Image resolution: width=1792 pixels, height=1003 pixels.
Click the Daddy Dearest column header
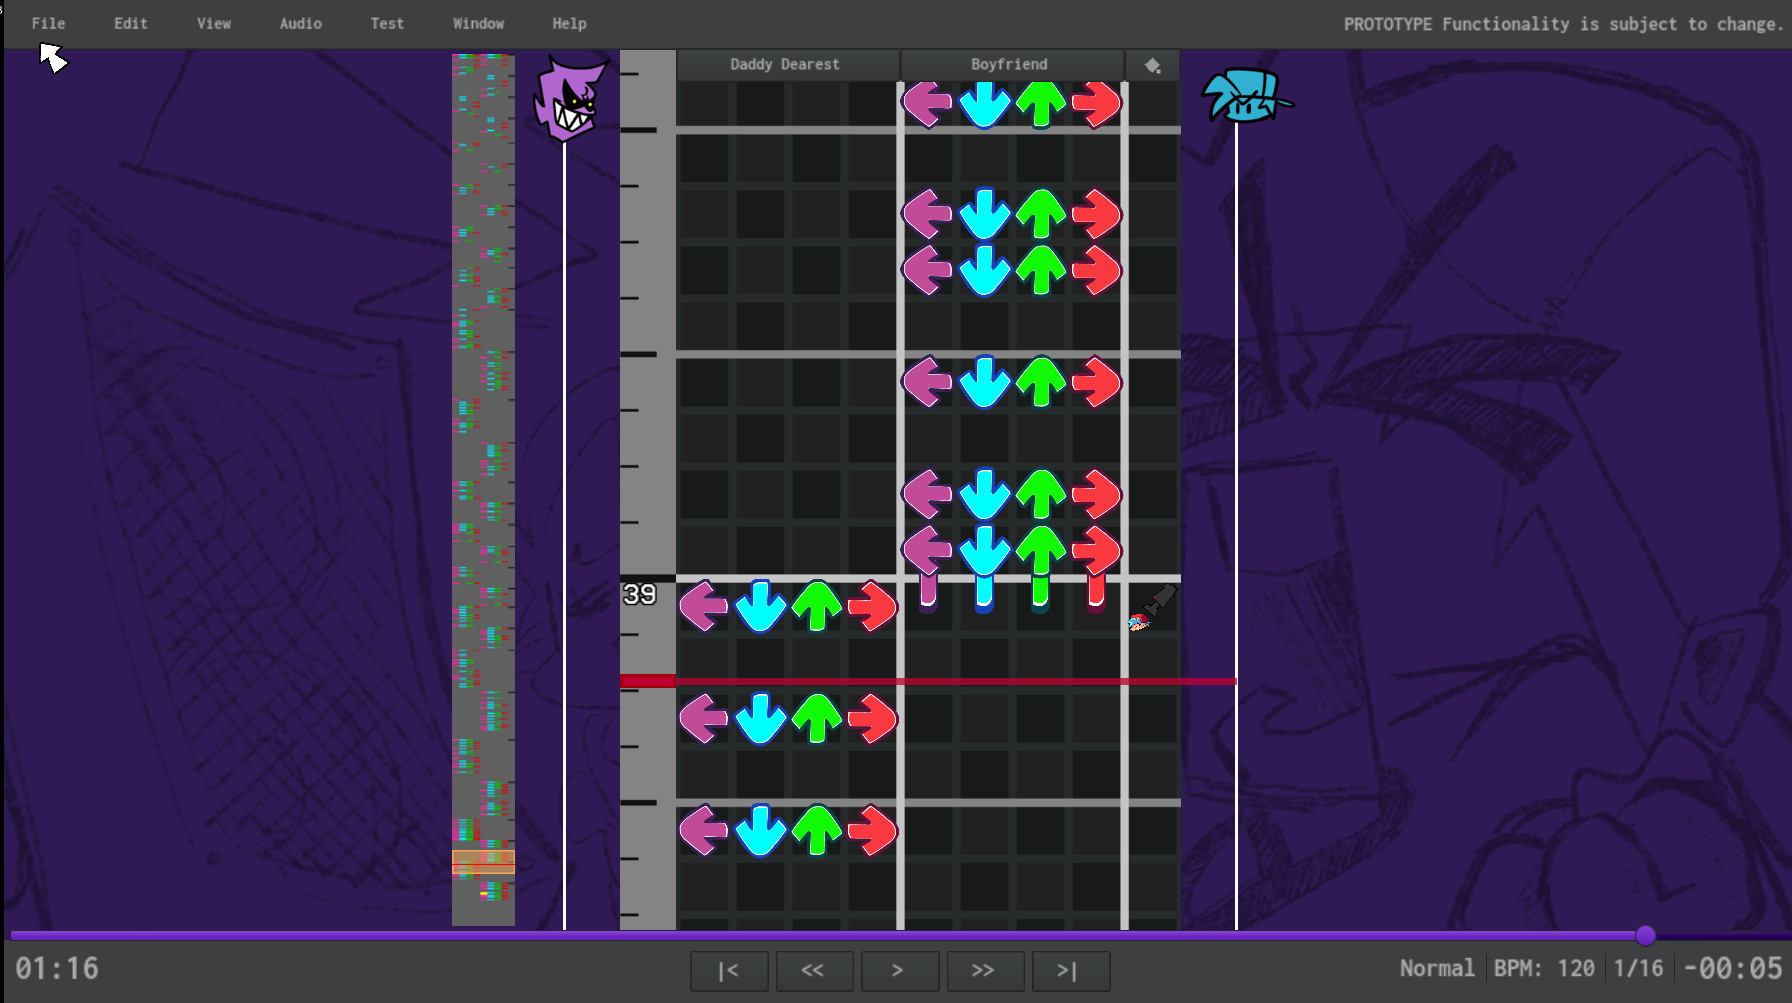tap(786, 65)
